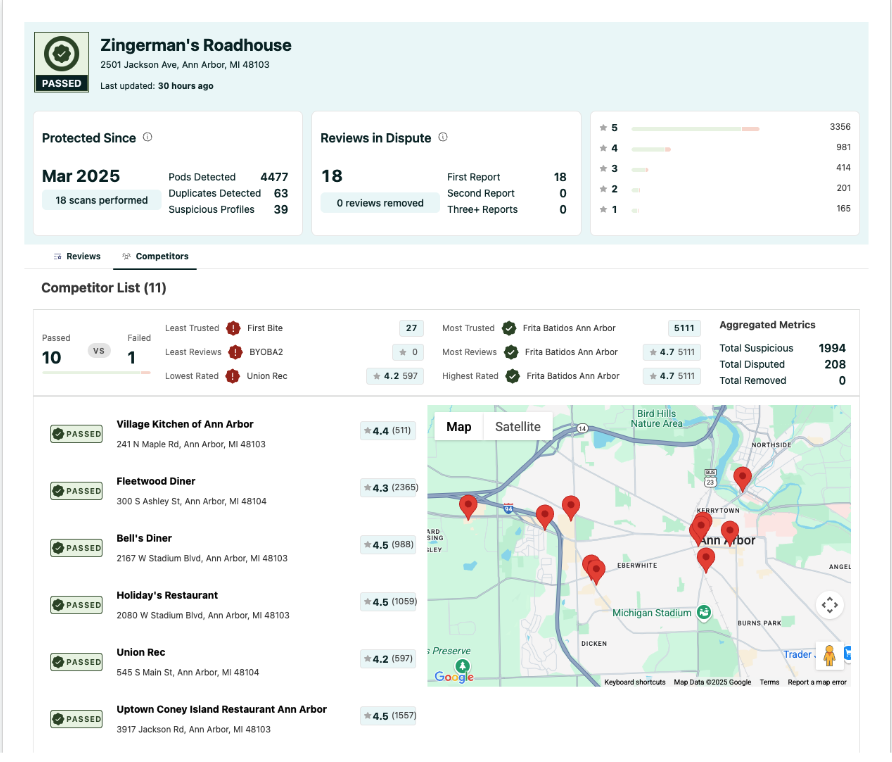Screen dimensions: 892x762
Task: Click the Pods Detected value 4477
Action: point(274,177)
